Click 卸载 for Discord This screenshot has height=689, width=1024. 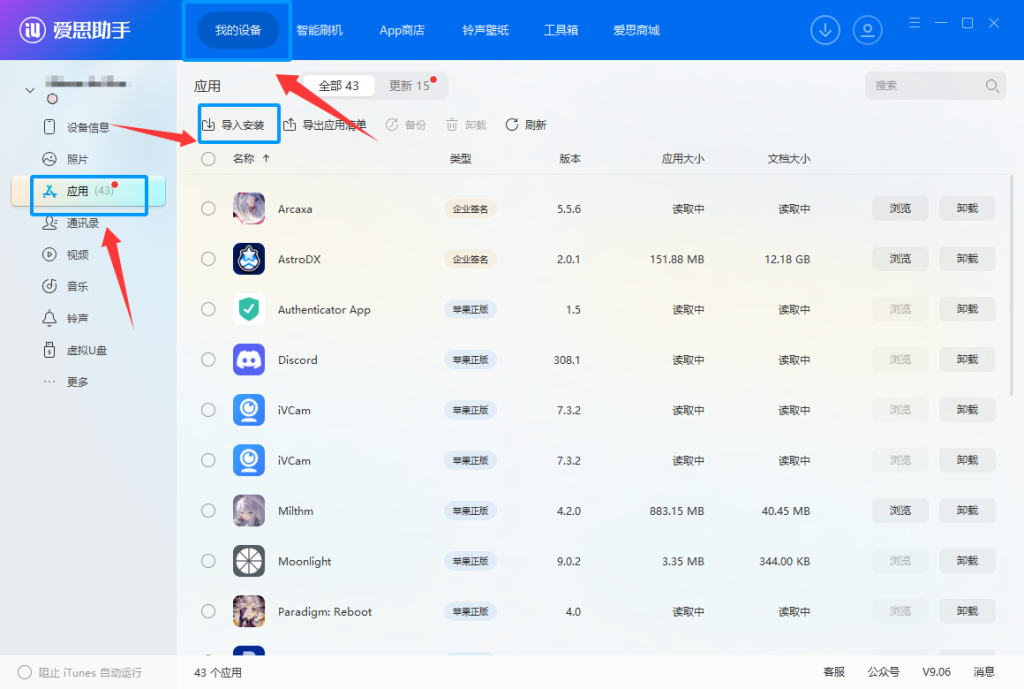[967, 359]
